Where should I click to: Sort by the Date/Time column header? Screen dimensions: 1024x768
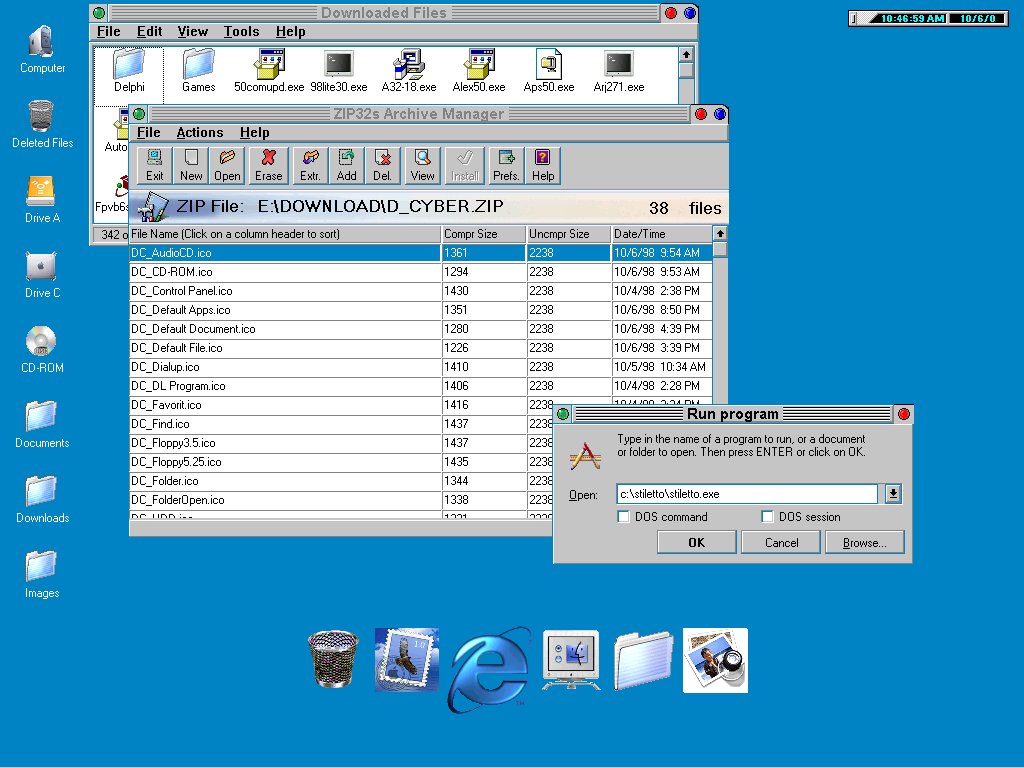pos(660,234)
